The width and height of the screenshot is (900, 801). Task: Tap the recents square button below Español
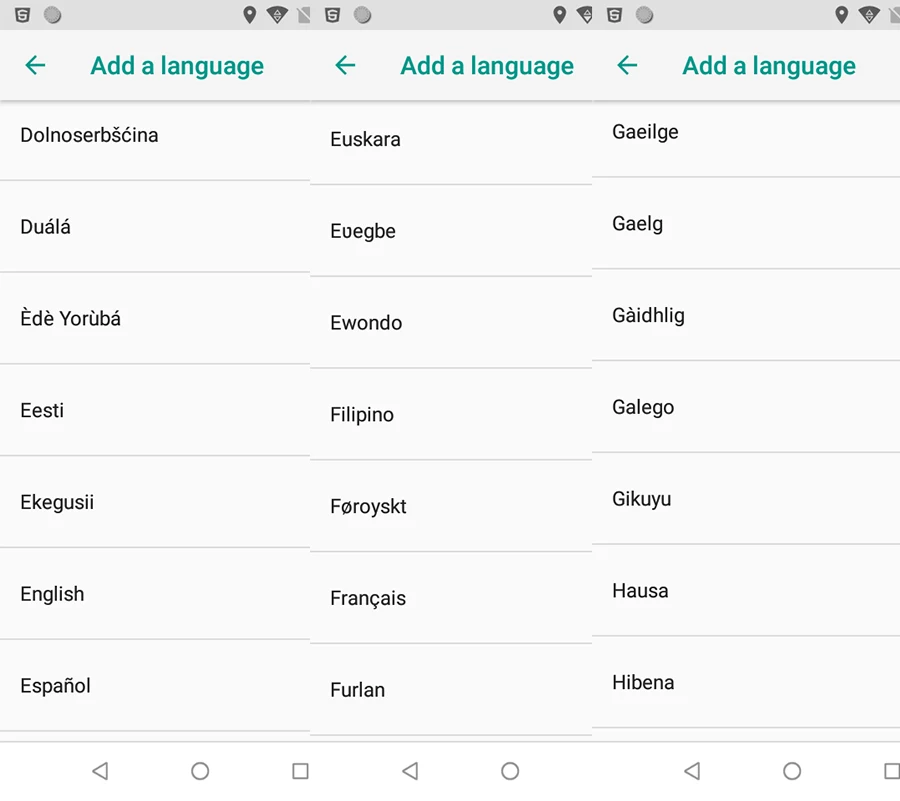tap(300, 771)
